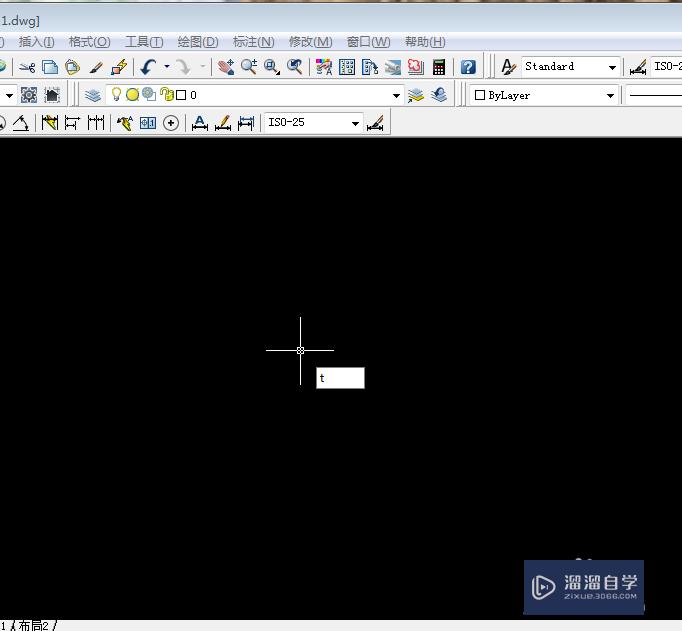This screenshot has width=682, height=631.
Task: Open the Layer Properties Manager icon
Action: coord(93,95)
